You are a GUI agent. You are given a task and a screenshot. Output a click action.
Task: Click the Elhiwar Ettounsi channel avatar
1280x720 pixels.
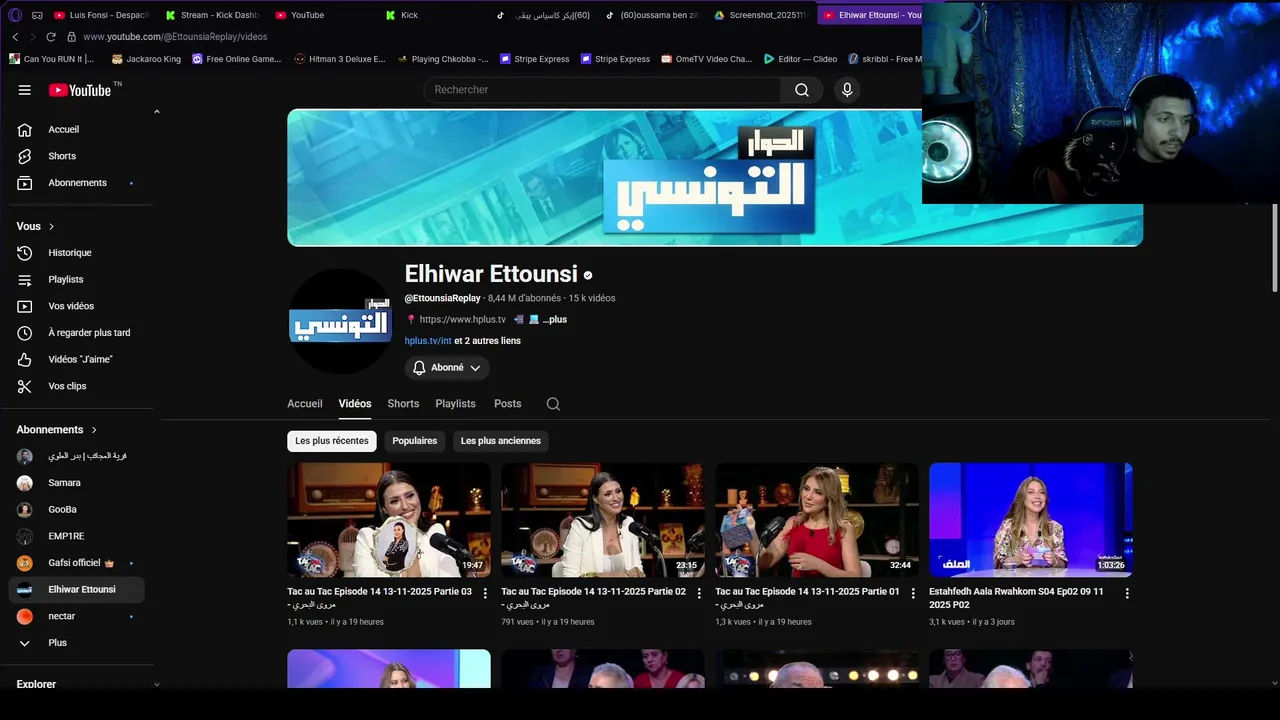point(340,321)
